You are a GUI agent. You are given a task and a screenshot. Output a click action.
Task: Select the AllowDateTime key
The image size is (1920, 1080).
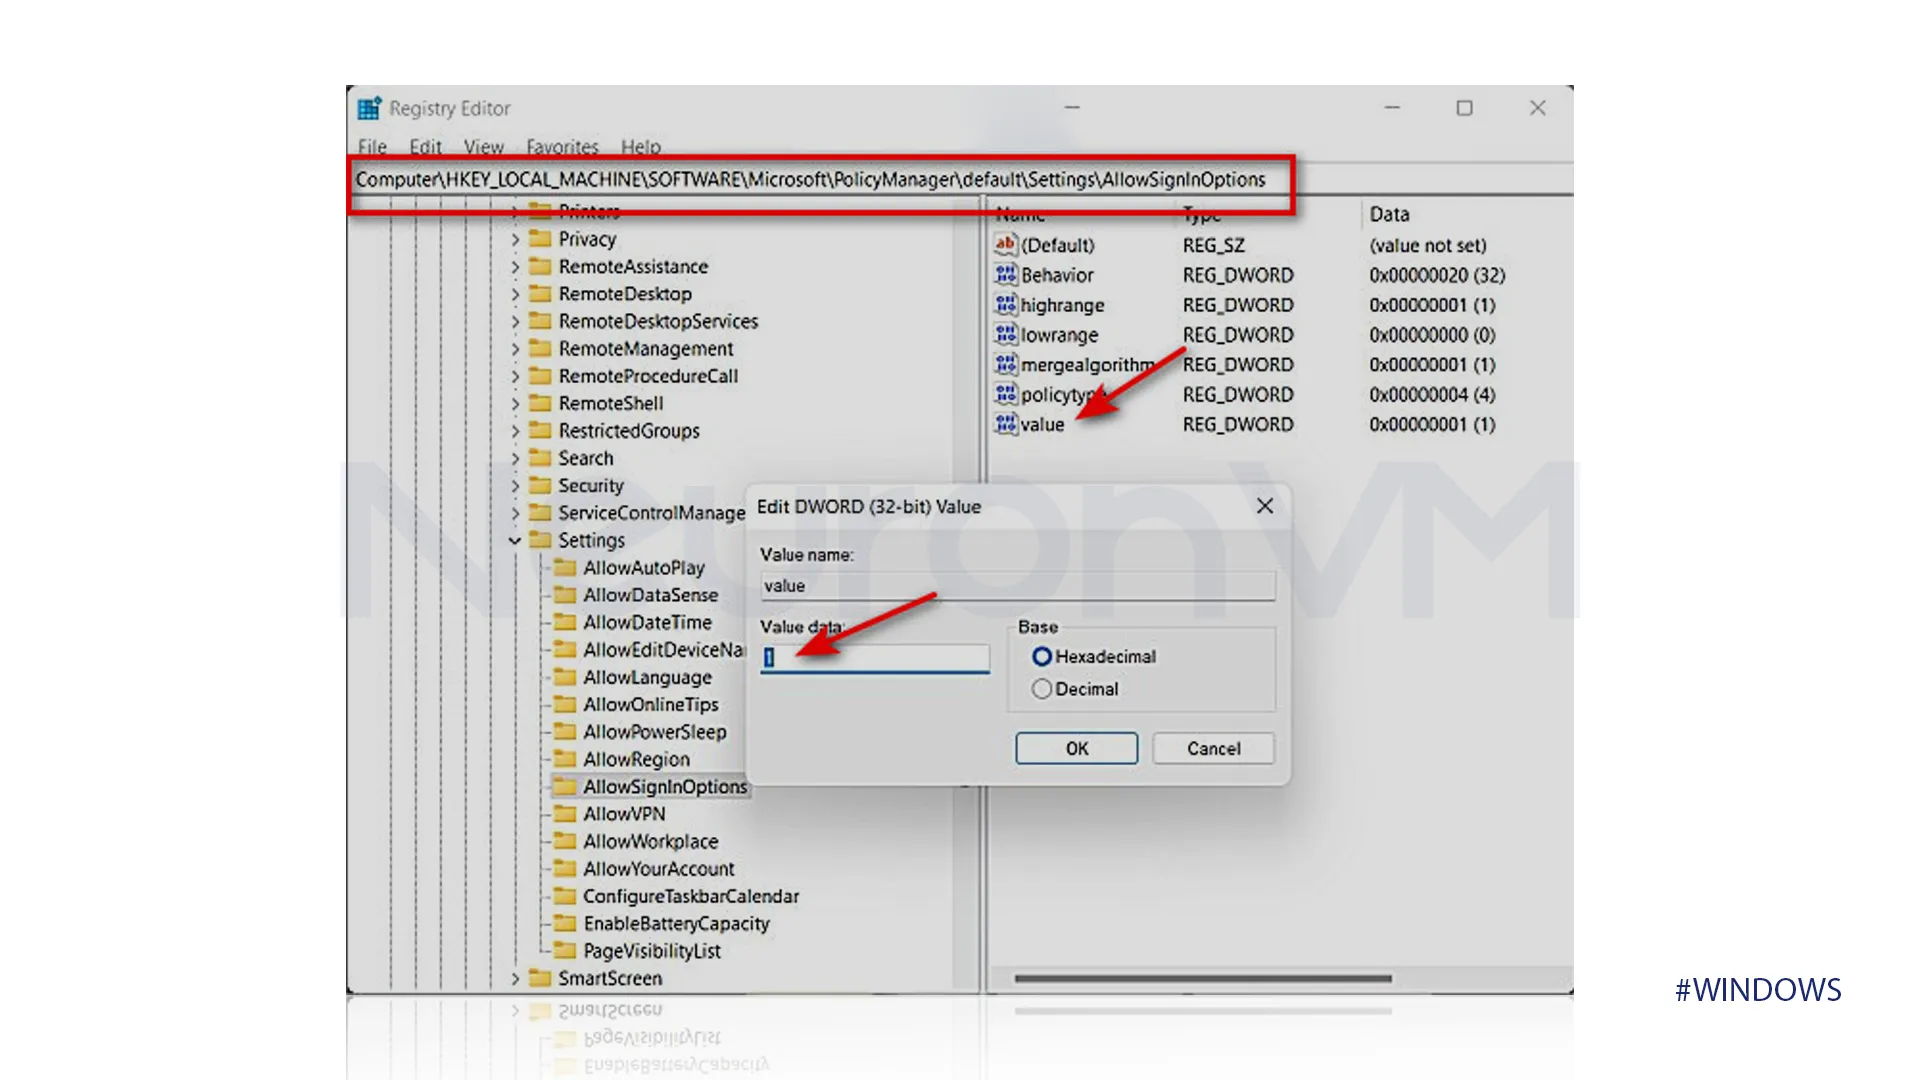(647, 622)
